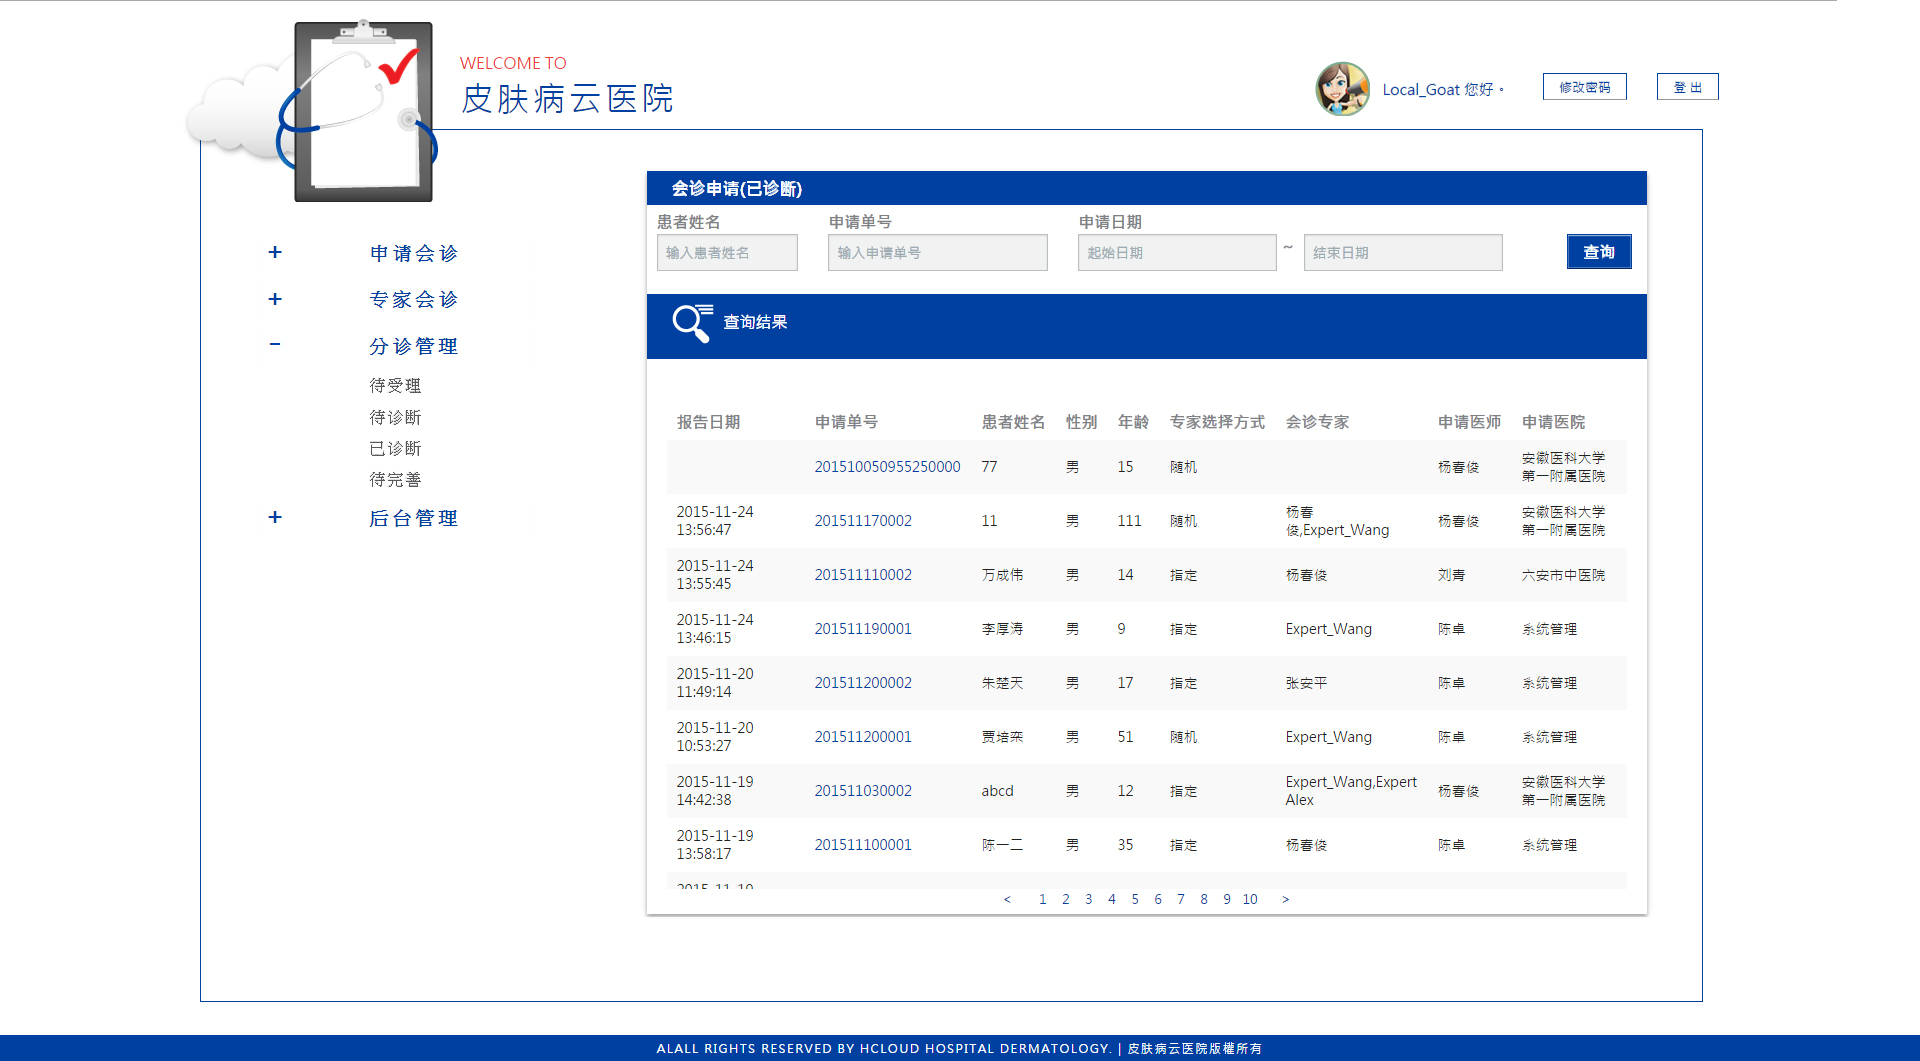
Task: Select the 待完善 submenu item
Action: [395, 480]
